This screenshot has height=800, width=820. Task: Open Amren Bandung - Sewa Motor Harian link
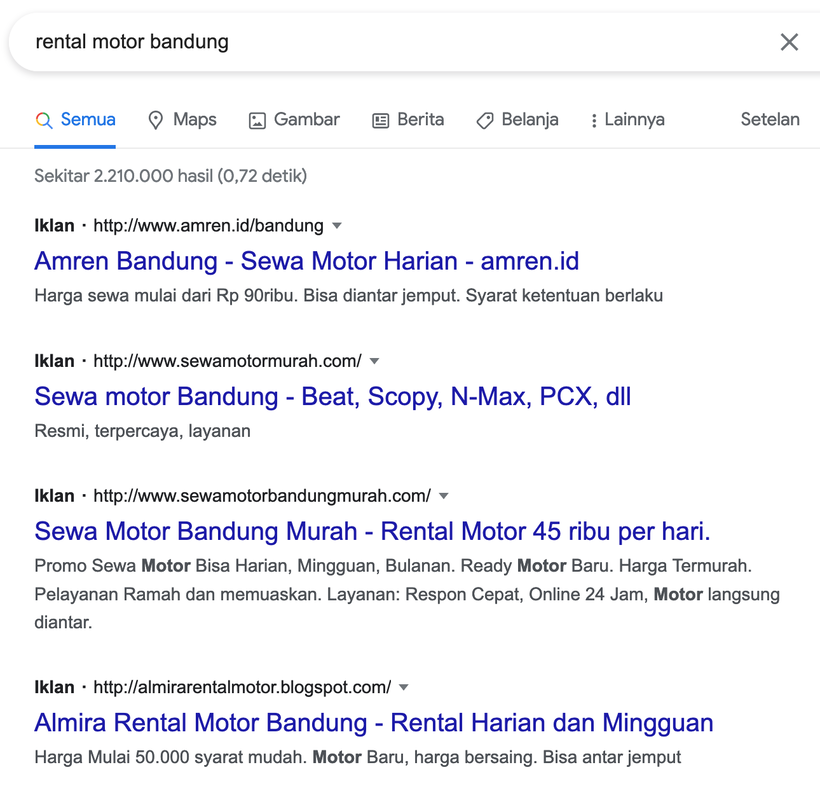click(306, 261)
